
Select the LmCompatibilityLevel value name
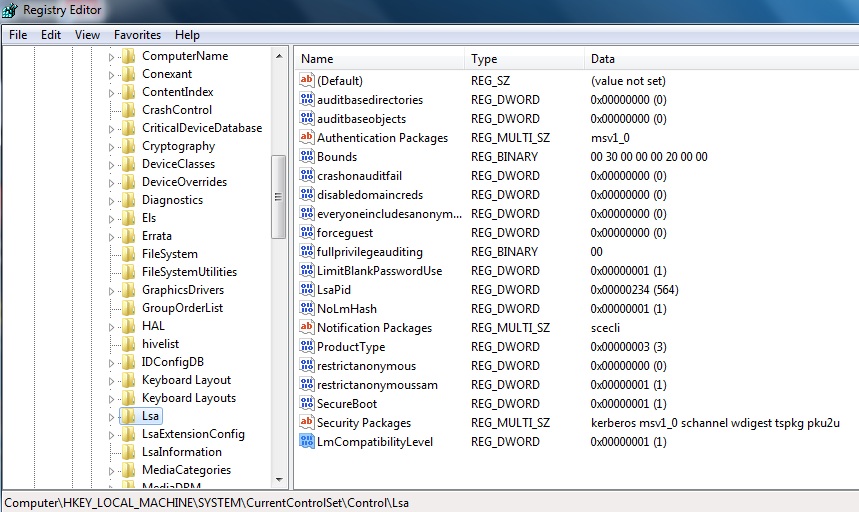pos(375,441)
